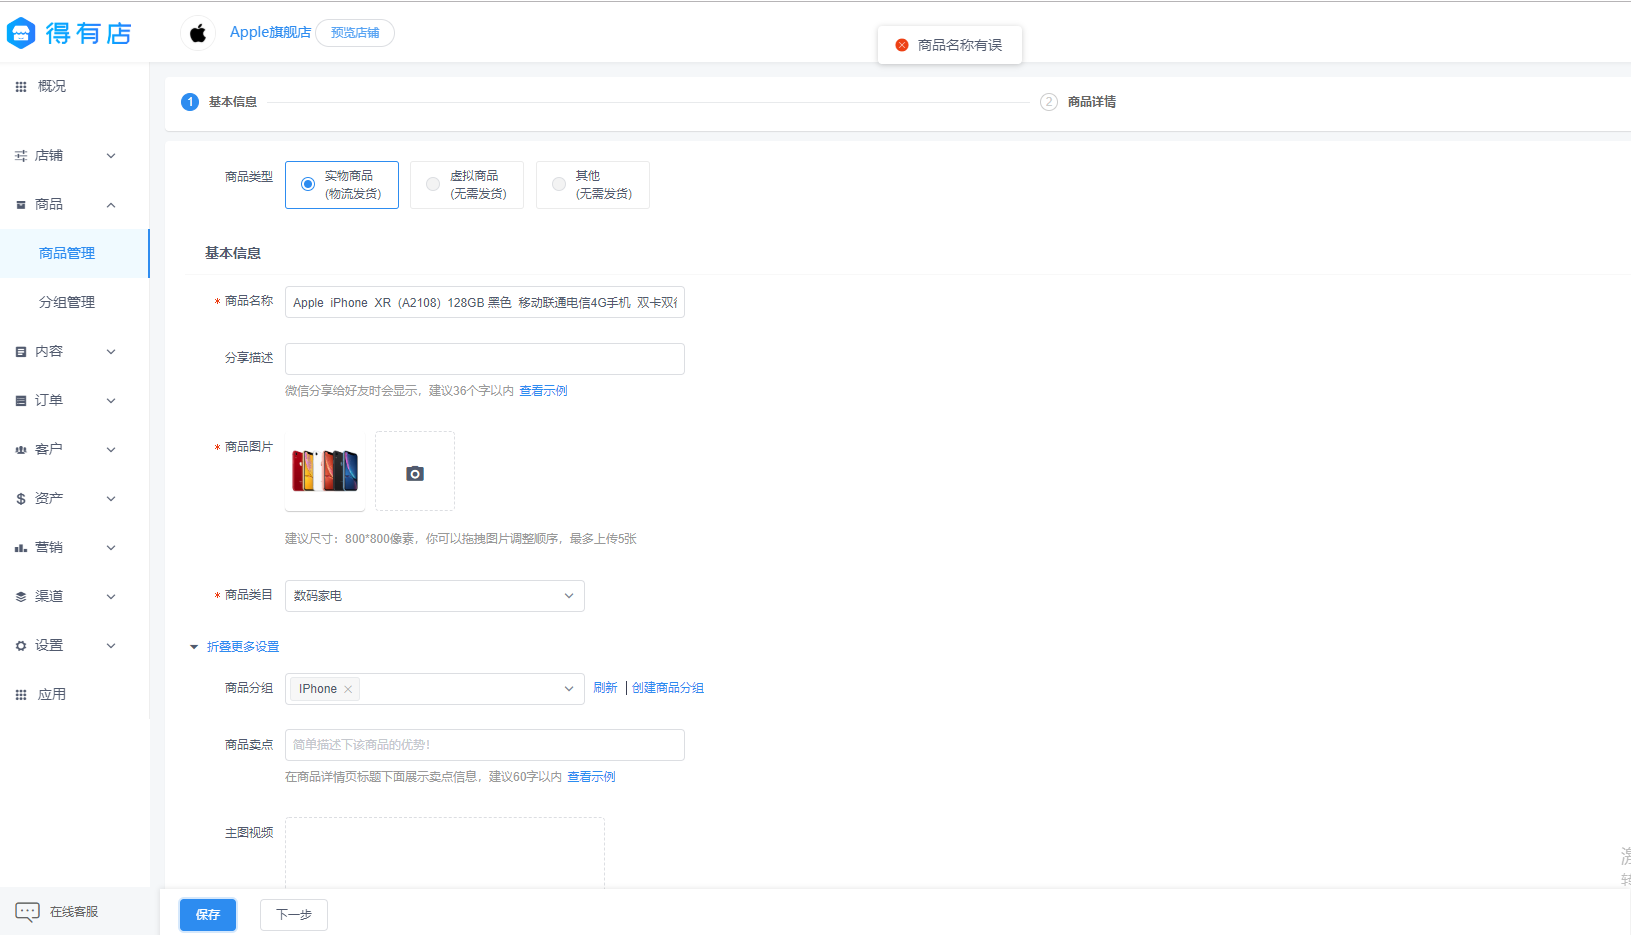The image size is (1631, 935).
Task: Open 商品管理 in sidebar
Action: [x=74, y=254]
